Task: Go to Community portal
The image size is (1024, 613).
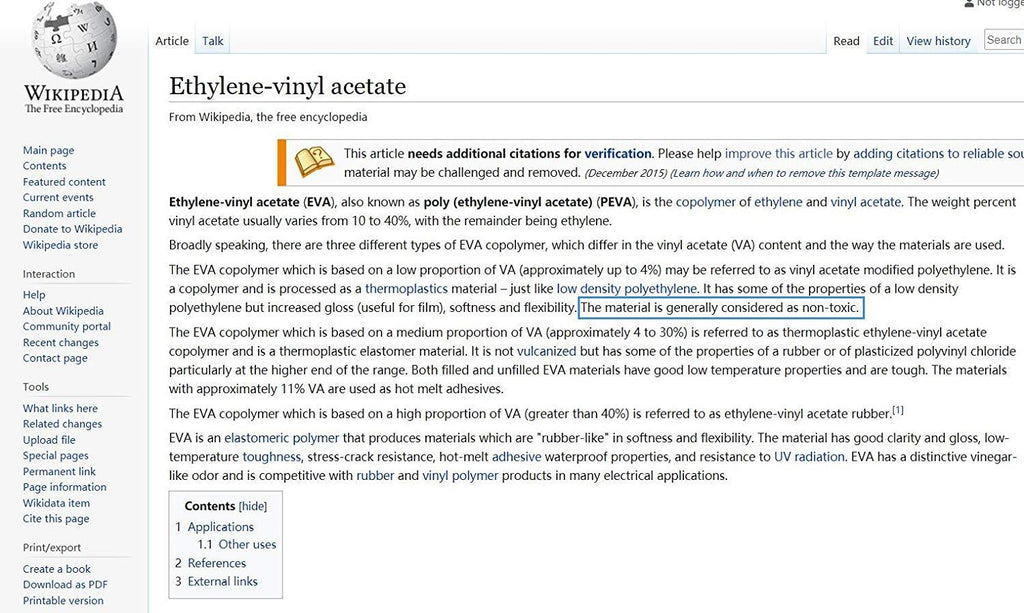Action: [x=67, y=326]
